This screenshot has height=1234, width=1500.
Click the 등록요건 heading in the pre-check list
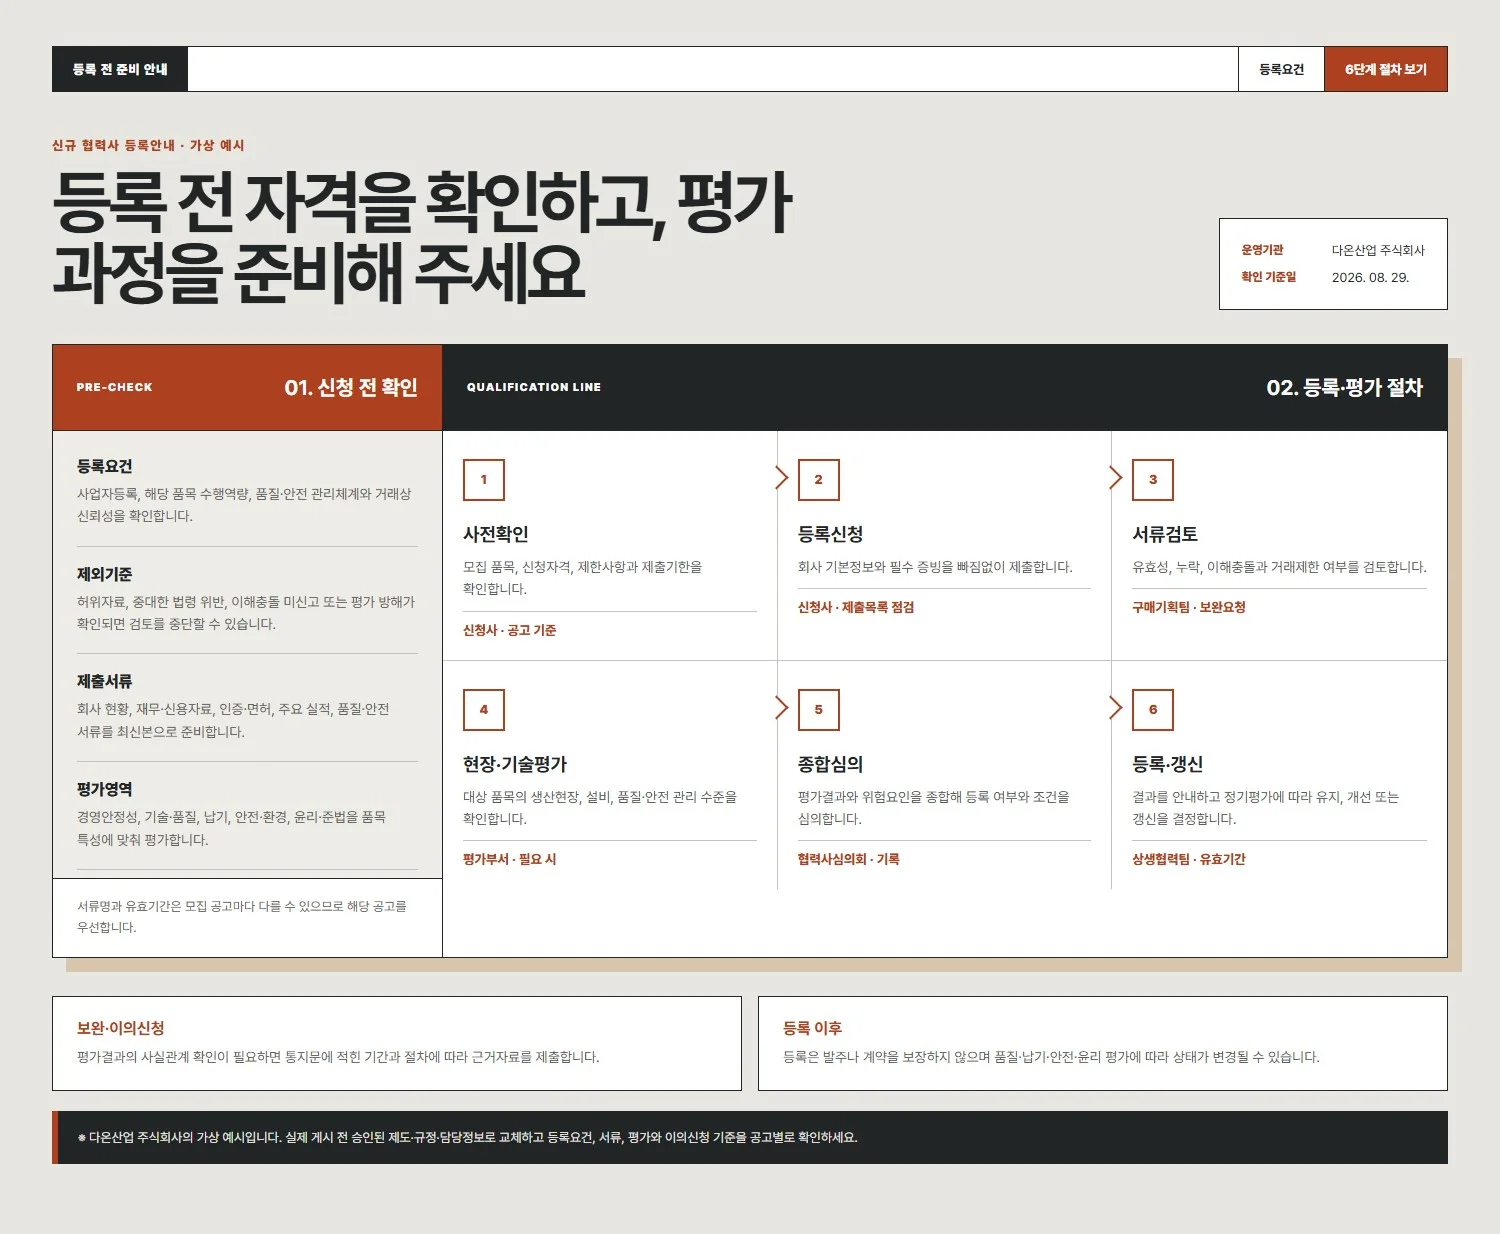click(x=105, y=466)
